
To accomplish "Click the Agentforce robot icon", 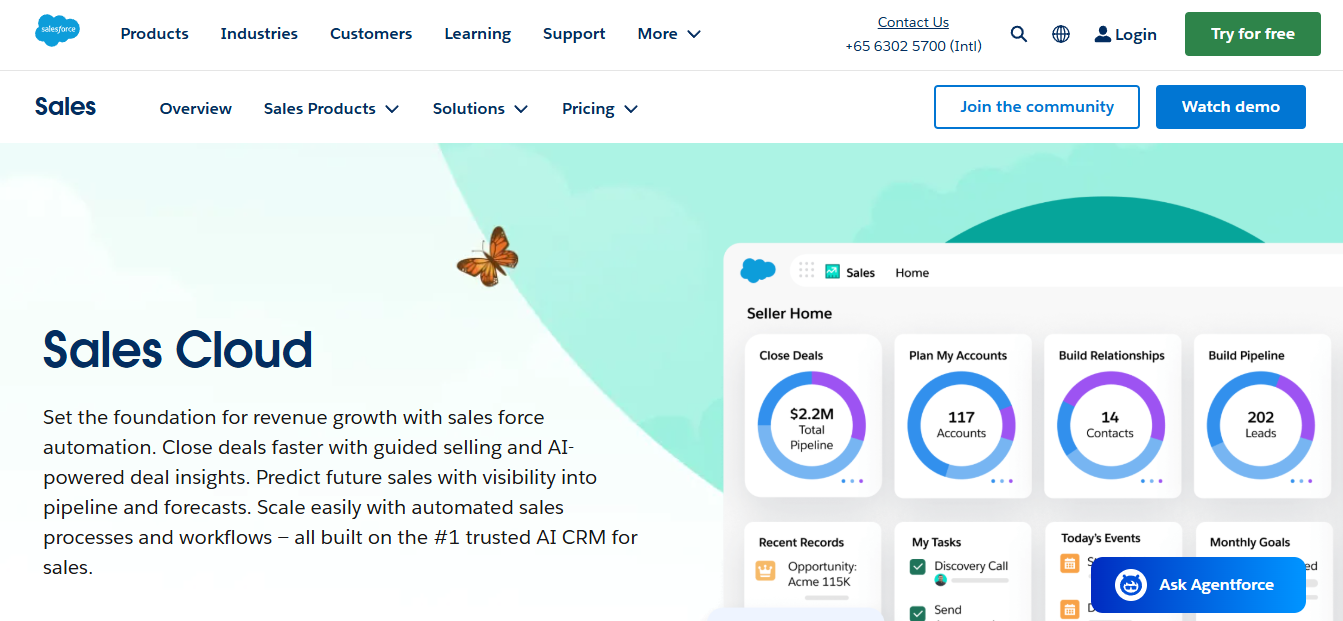I will (1131, 585).
